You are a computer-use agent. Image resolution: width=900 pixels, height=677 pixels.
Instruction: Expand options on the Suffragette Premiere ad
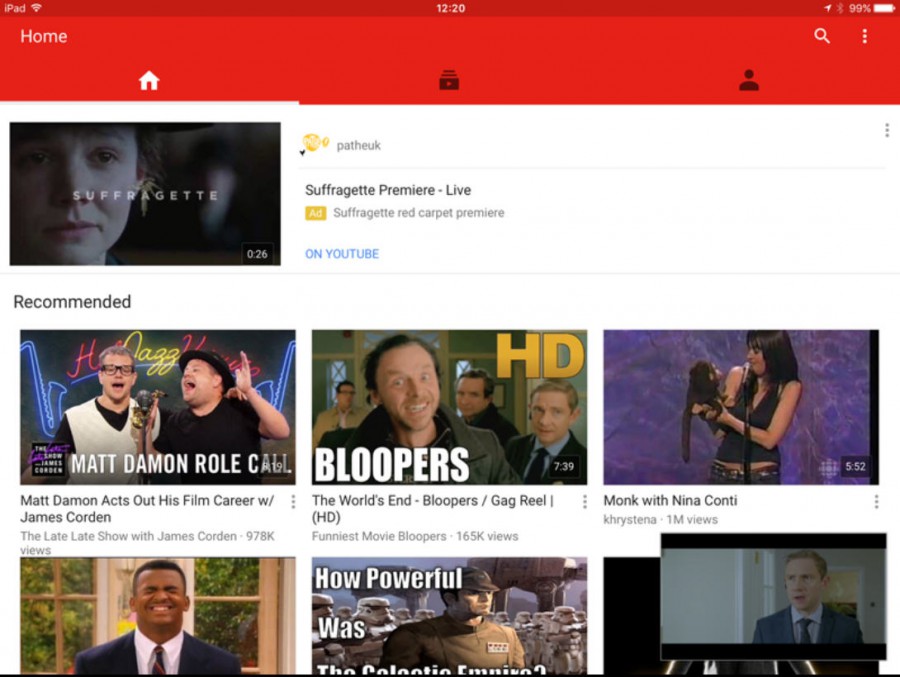(x=886, y=128)
